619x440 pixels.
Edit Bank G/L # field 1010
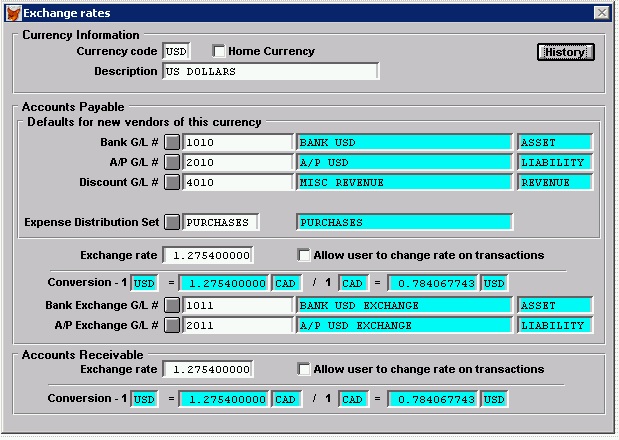pyautogui.click(x=237, y=142)
